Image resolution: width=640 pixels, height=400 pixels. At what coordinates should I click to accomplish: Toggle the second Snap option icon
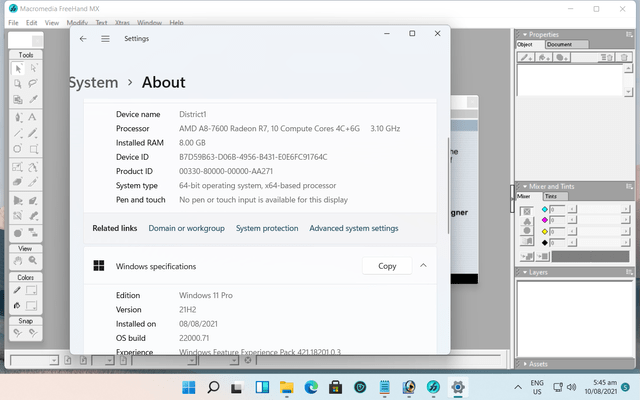coord(33,333)
